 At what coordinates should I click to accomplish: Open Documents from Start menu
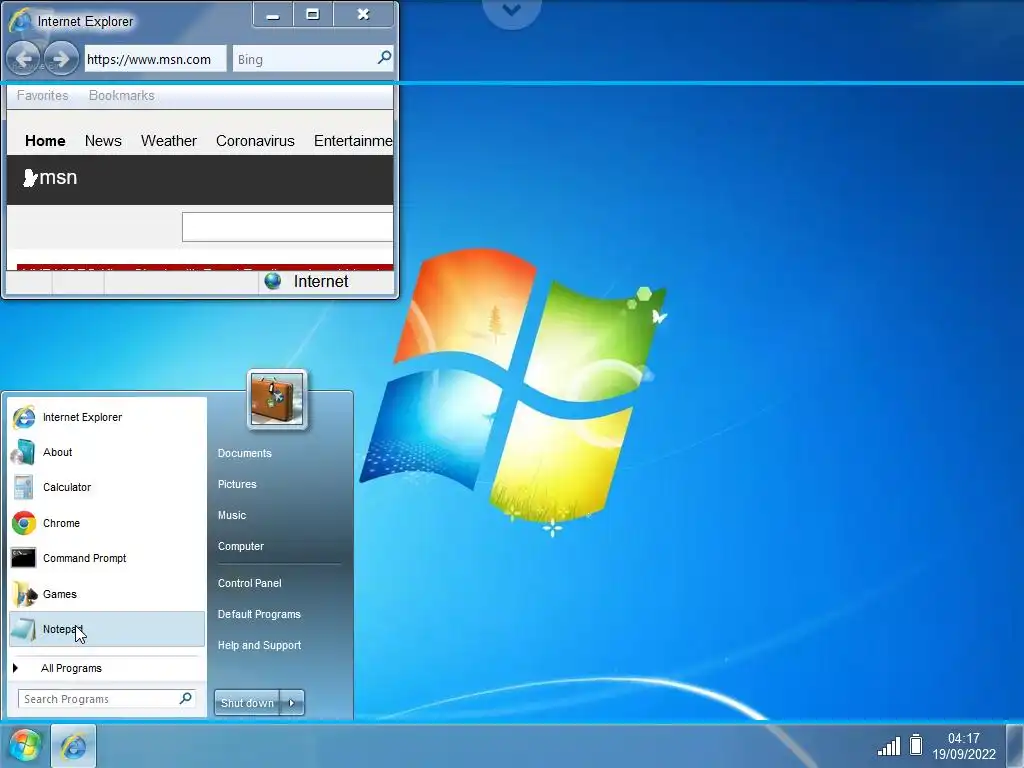[244, 453]
